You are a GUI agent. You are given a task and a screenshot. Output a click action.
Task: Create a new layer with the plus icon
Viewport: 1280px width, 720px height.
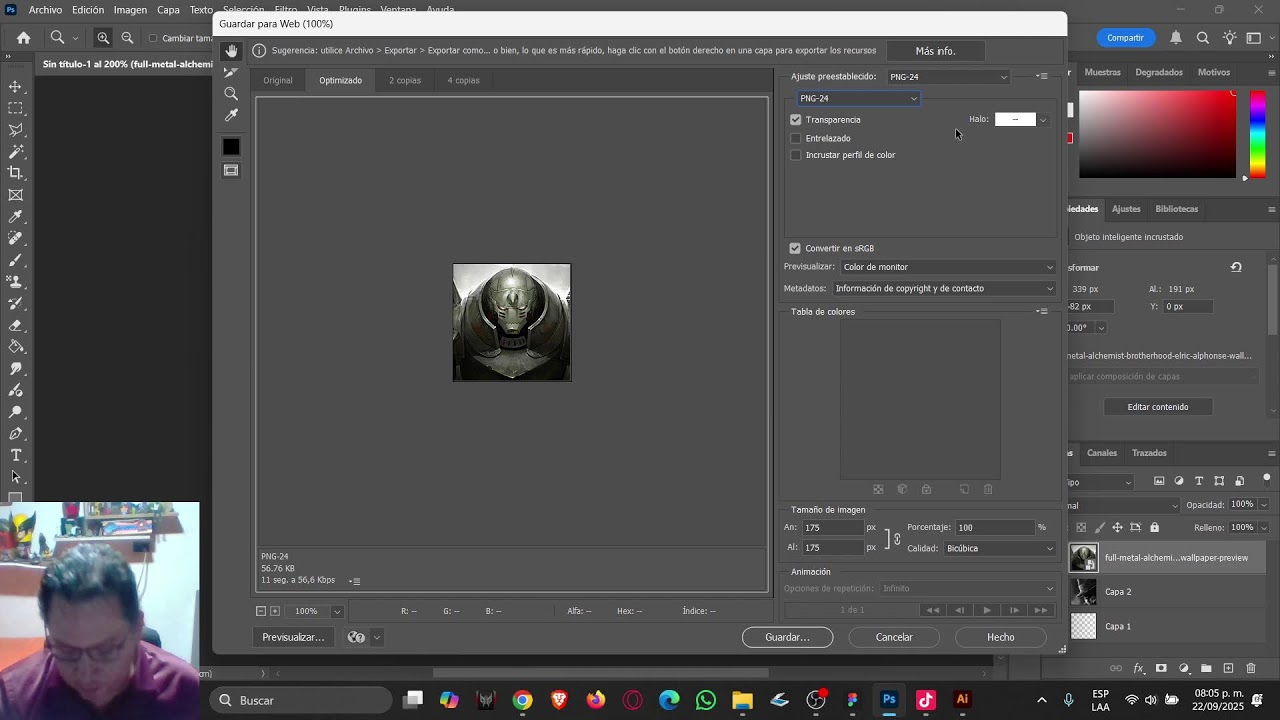click(1228, 668)
